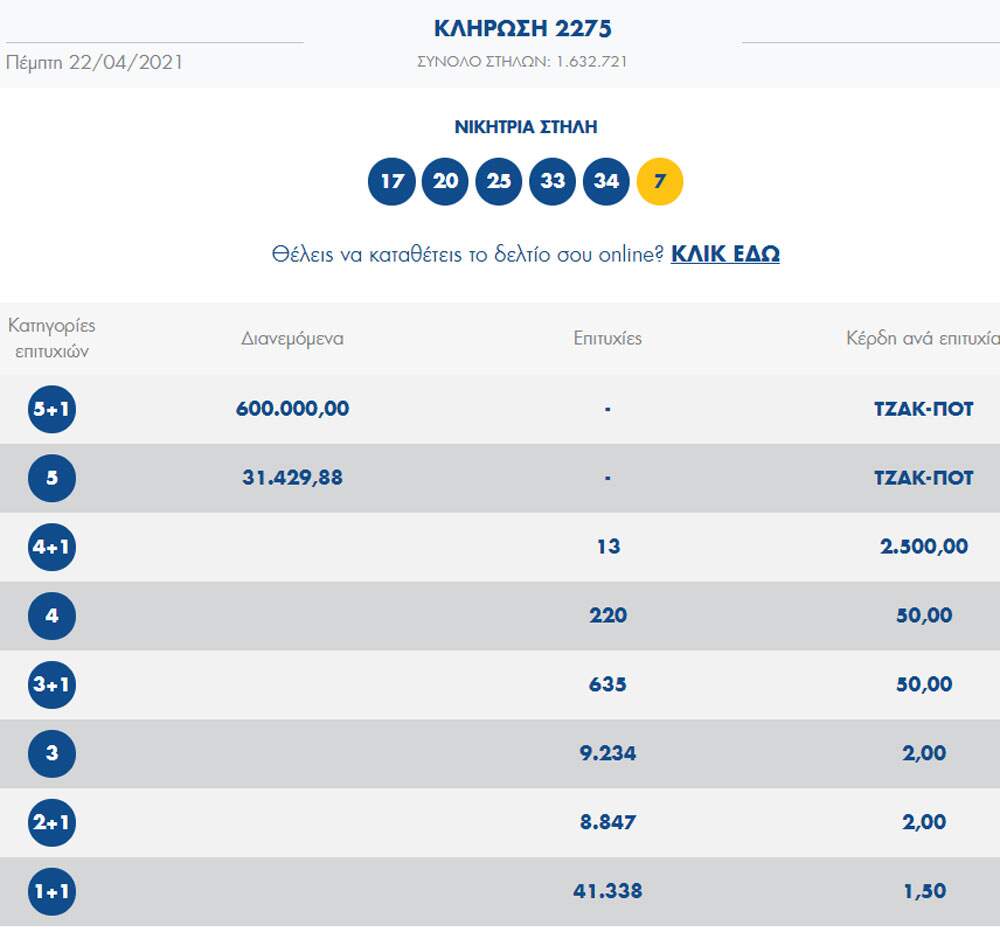Viewport: 1000px width, 932px height.
Task: Select the 4+1 category badge
Action: (52, 547)
